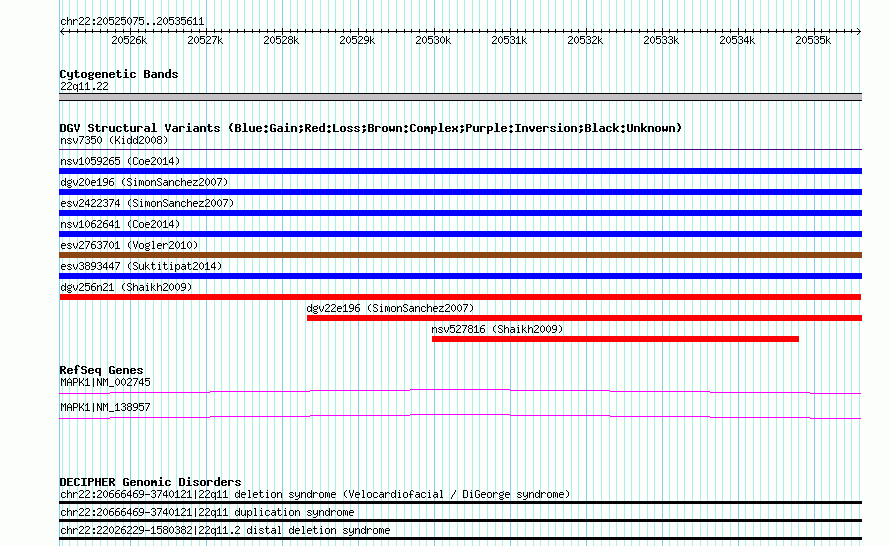The width and height of the screenshot is (890, 546).
Task: Select the dgv256n21 (Shaikh2009) label
Action: (x=126, y=287)
